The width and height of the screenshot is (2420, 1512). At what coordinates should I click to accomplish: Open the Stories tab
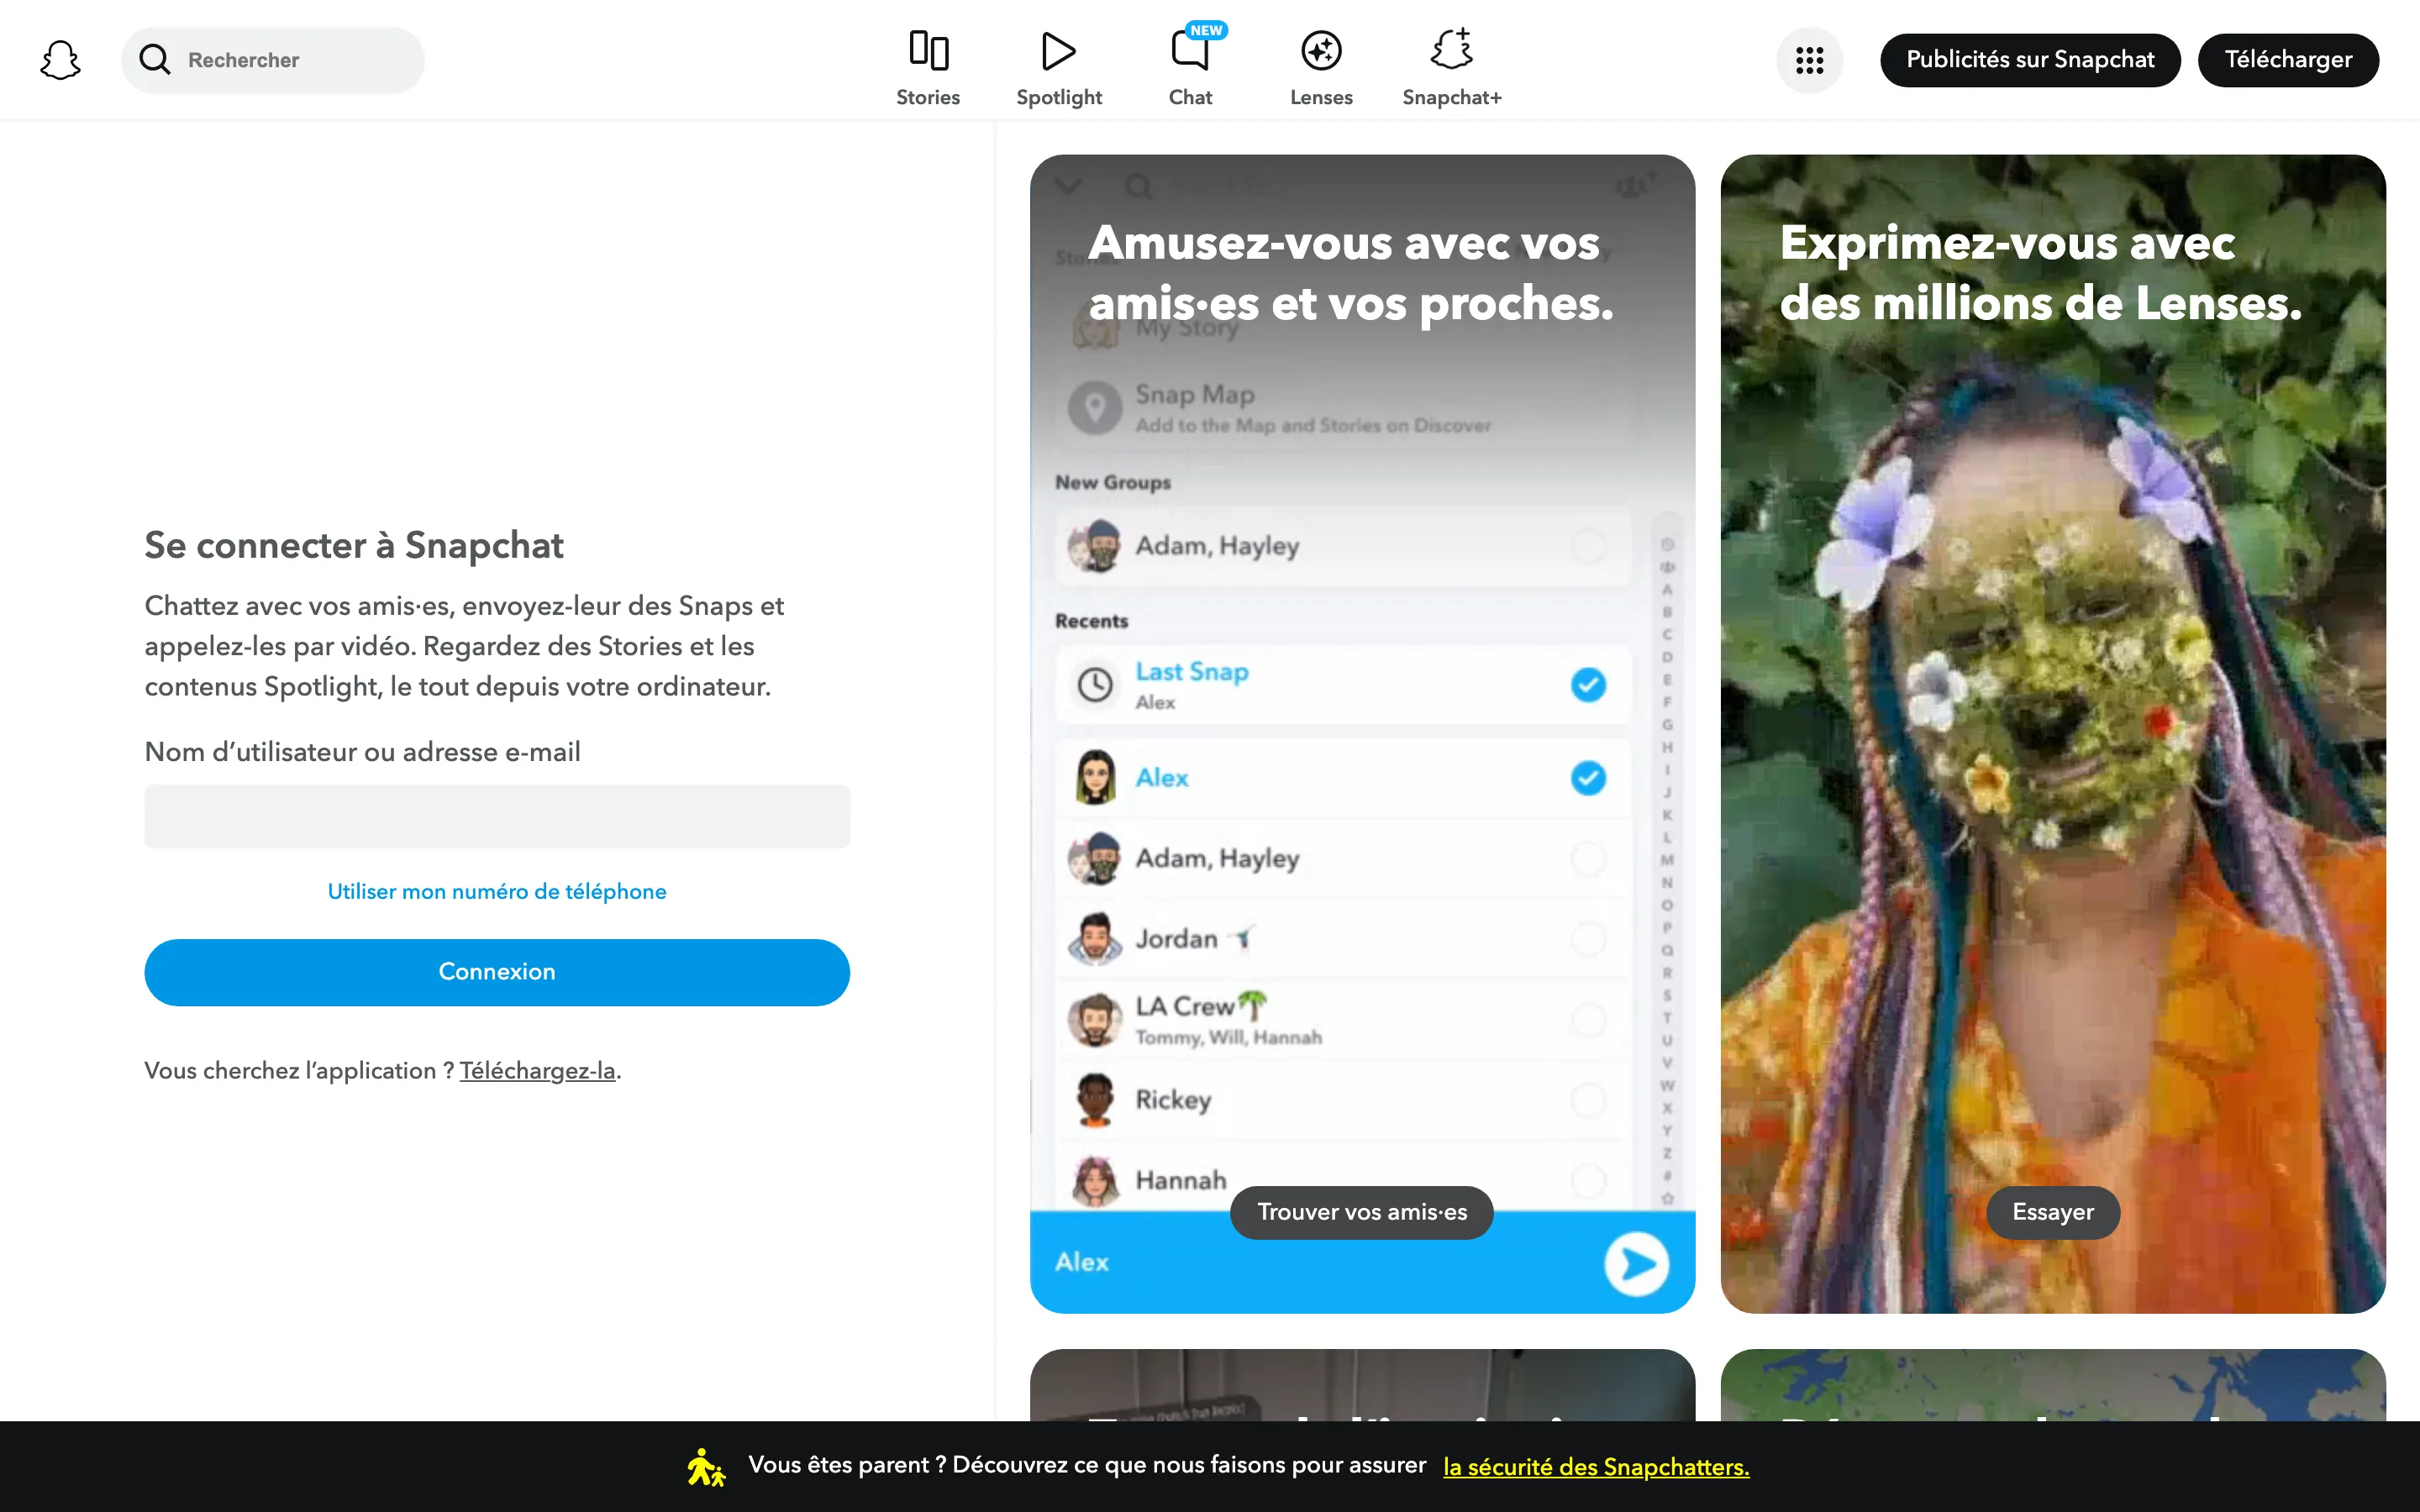[928, 68]
